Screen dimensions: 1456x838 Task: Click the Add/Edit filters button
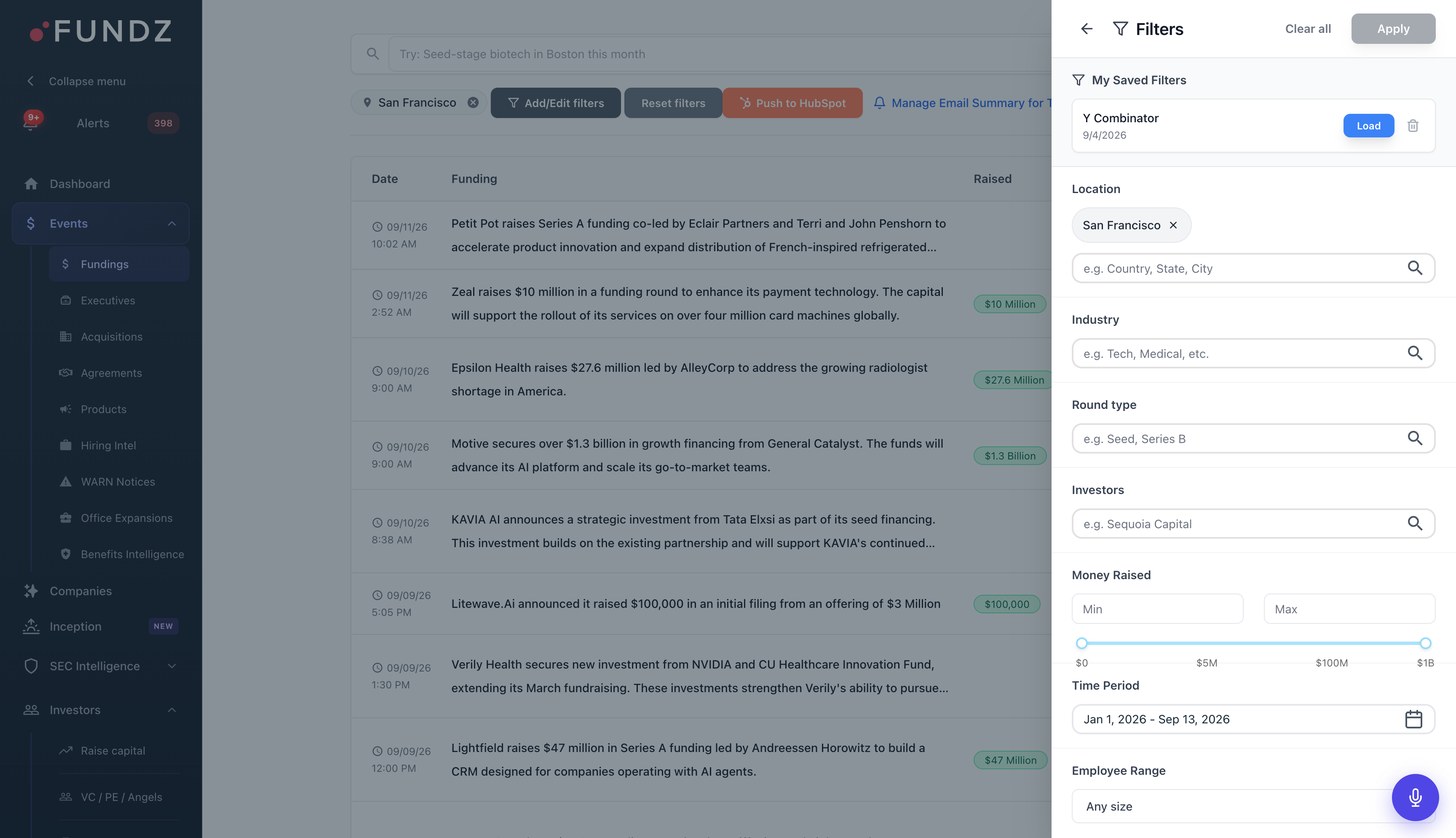555,103
